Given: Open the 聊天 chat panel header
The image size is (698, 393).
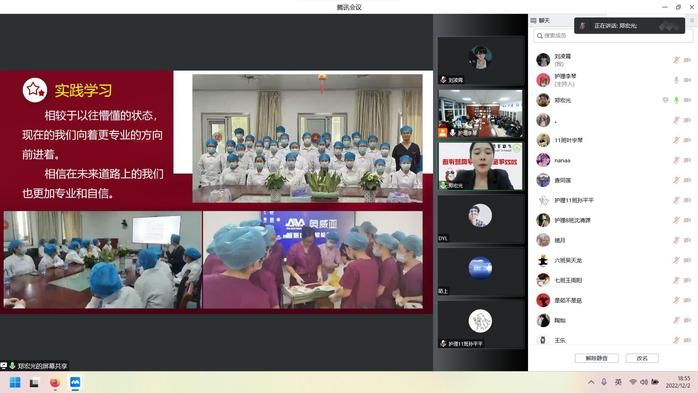Looking at the screenshot, I should (x=540, y=20).
